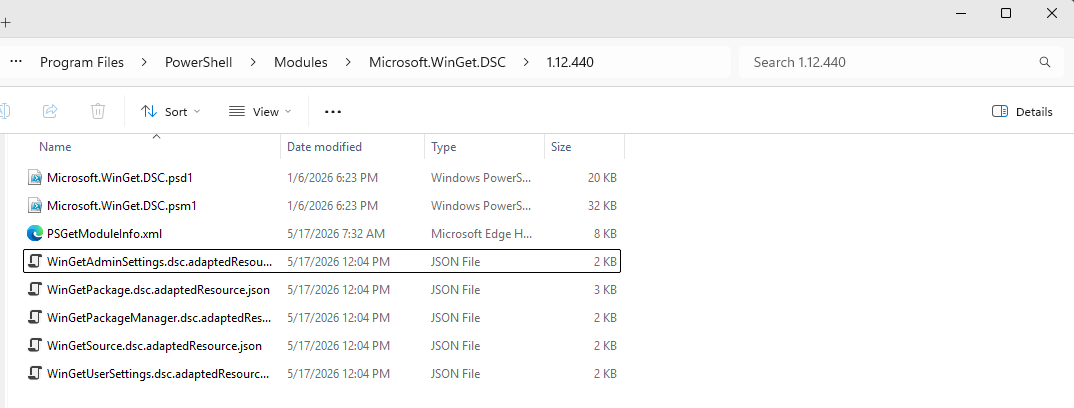Open the Sort dropdown menu

pos(171,112)
